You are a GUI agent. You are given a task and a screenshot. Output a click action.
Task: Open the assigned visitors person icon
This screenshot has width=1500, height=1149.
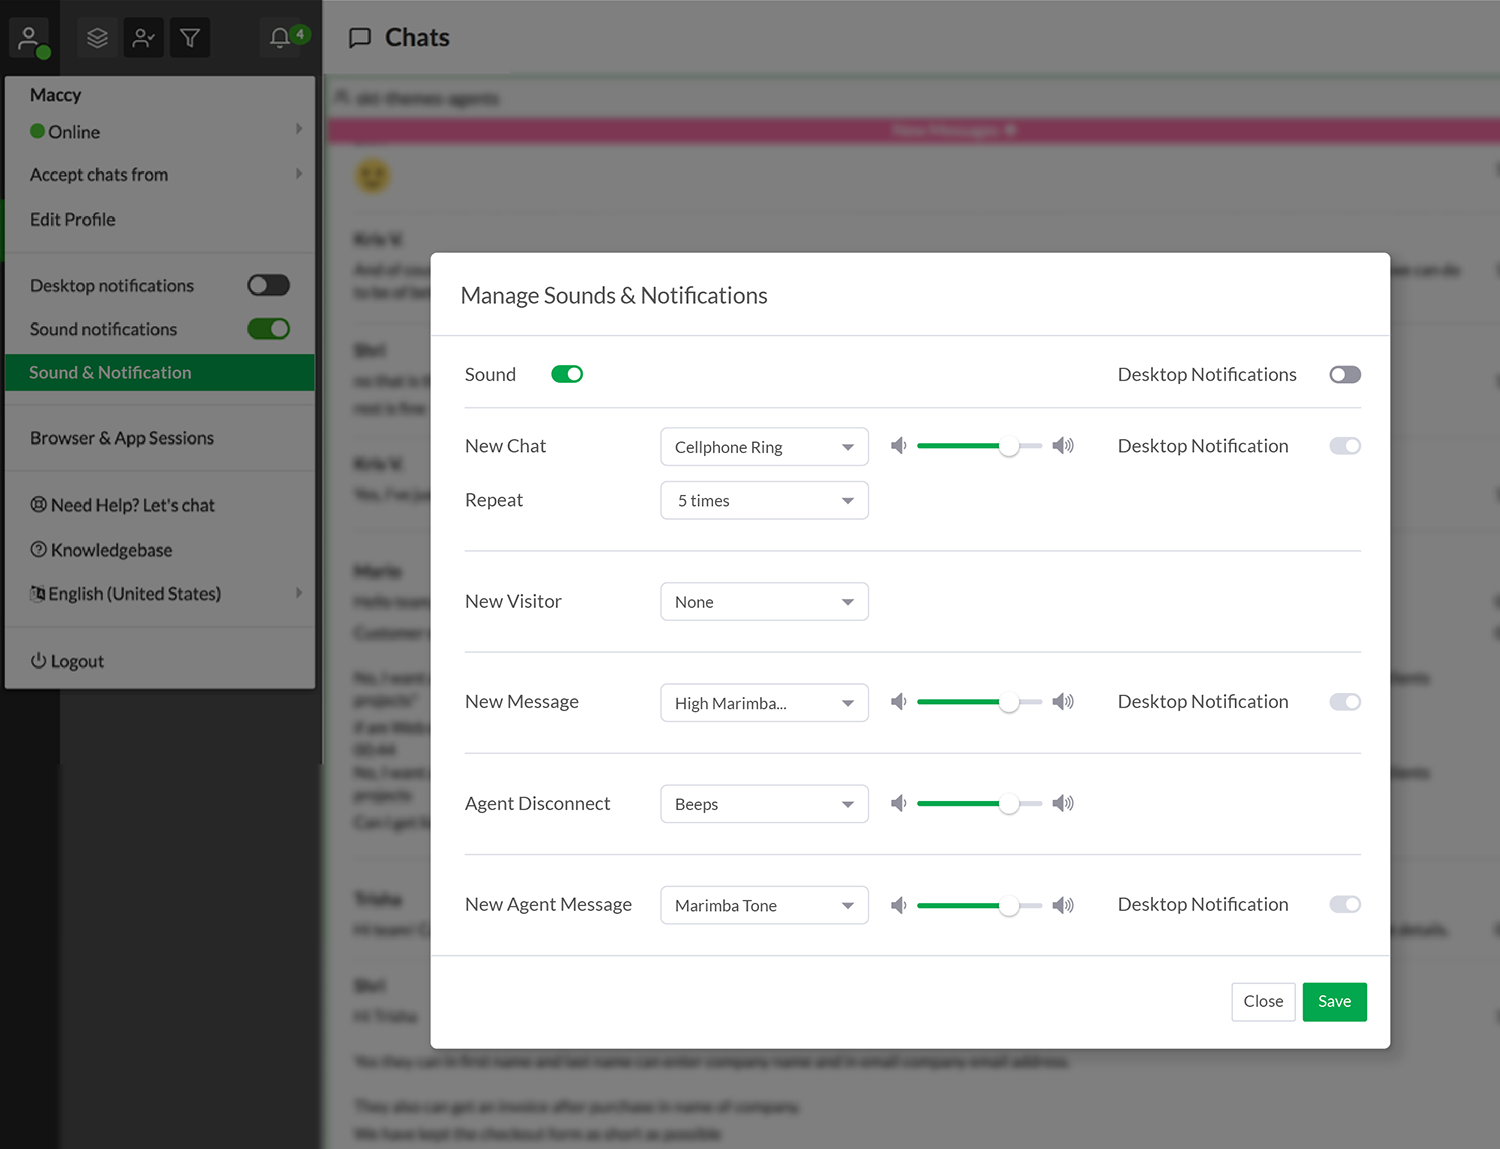click(x=144, y=38)
